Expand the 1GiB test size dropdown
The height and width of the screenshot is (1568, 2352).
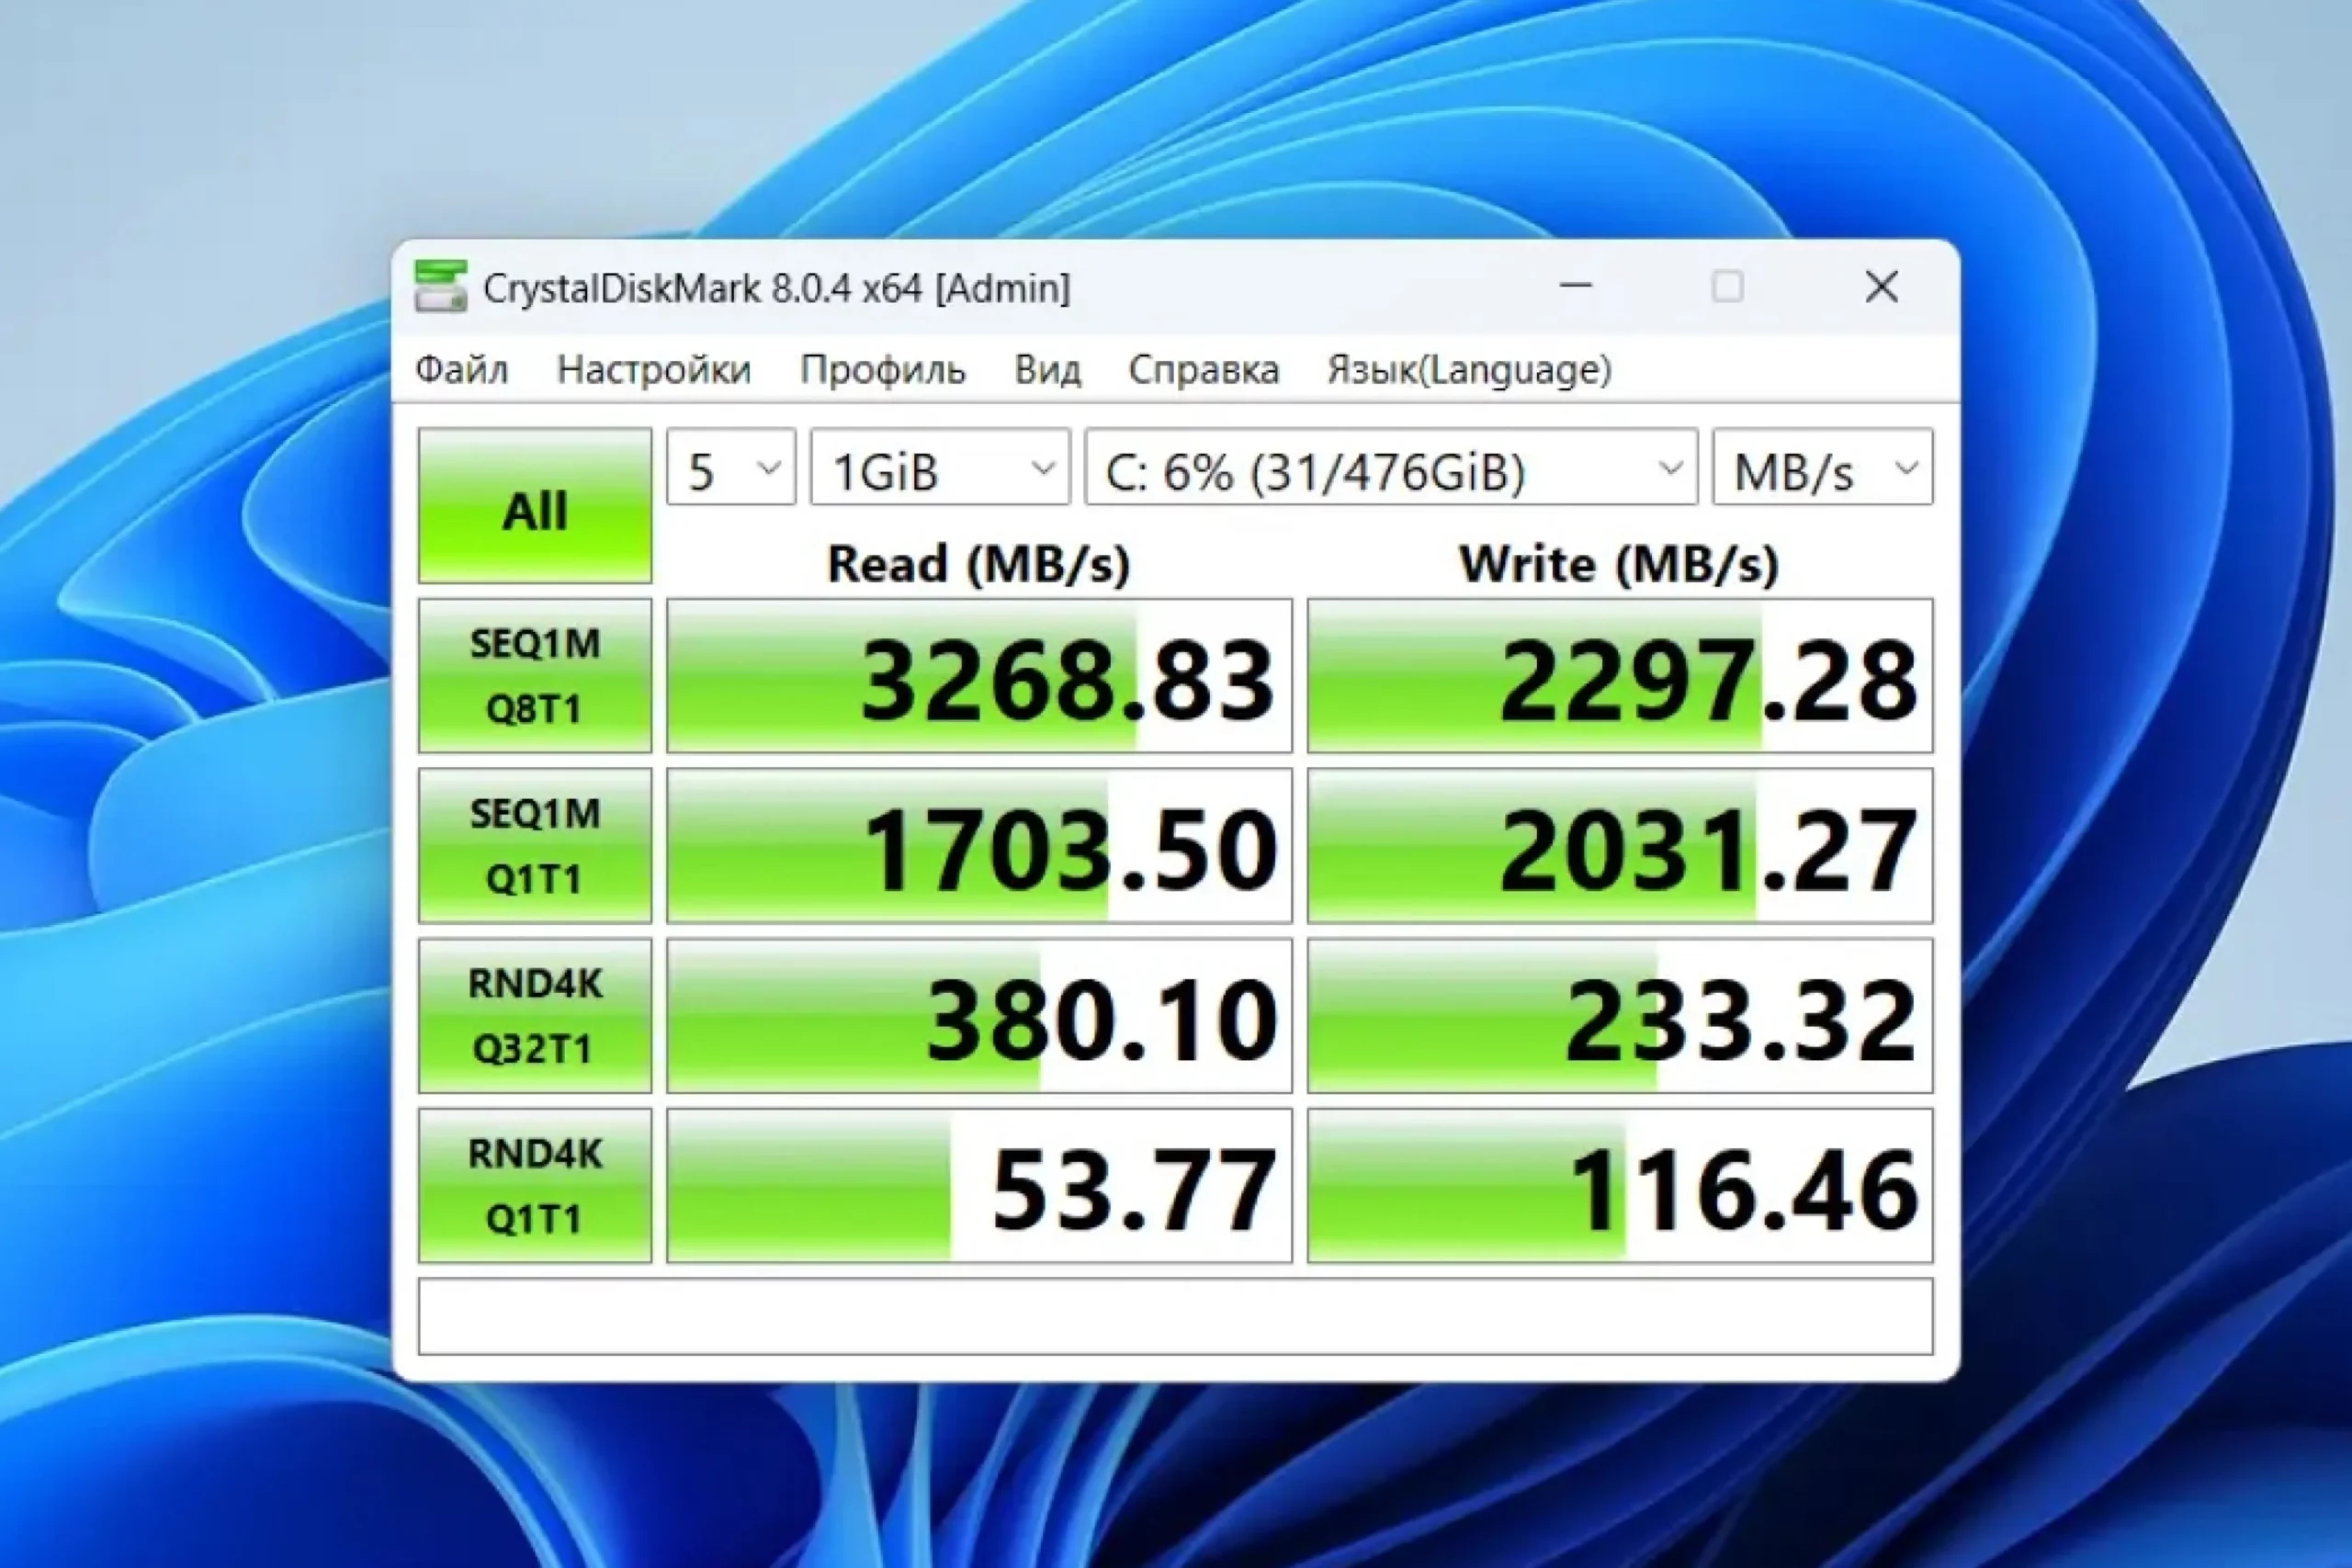pos(940,468)
